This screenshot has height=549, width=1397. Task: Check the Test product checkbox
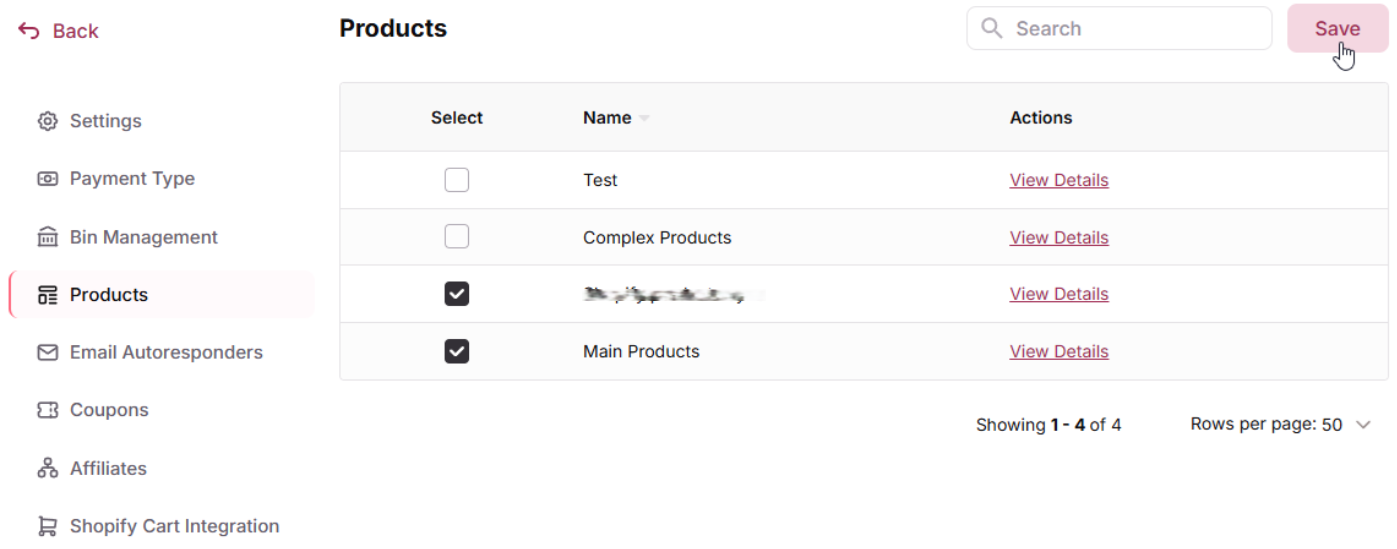pos(457,180)
